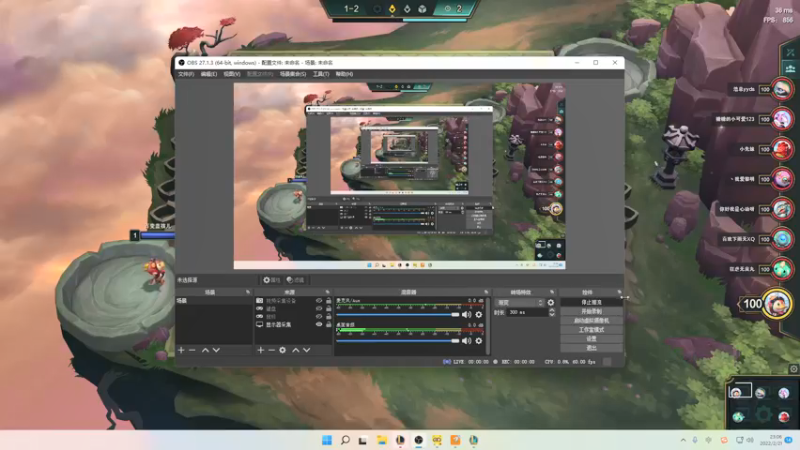
Task: Expand hidden tray icons chevron
Action: [x=683, y=440]
